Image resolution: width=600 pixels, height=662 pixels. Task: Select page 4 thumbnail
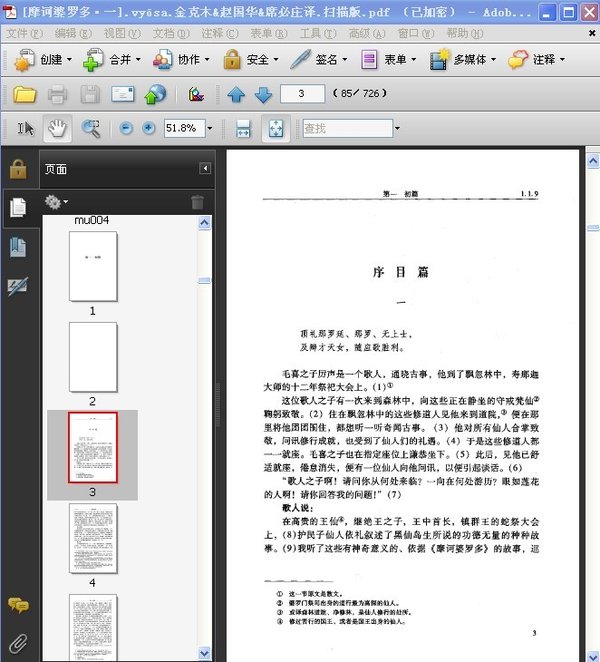[x=93, y=538]
